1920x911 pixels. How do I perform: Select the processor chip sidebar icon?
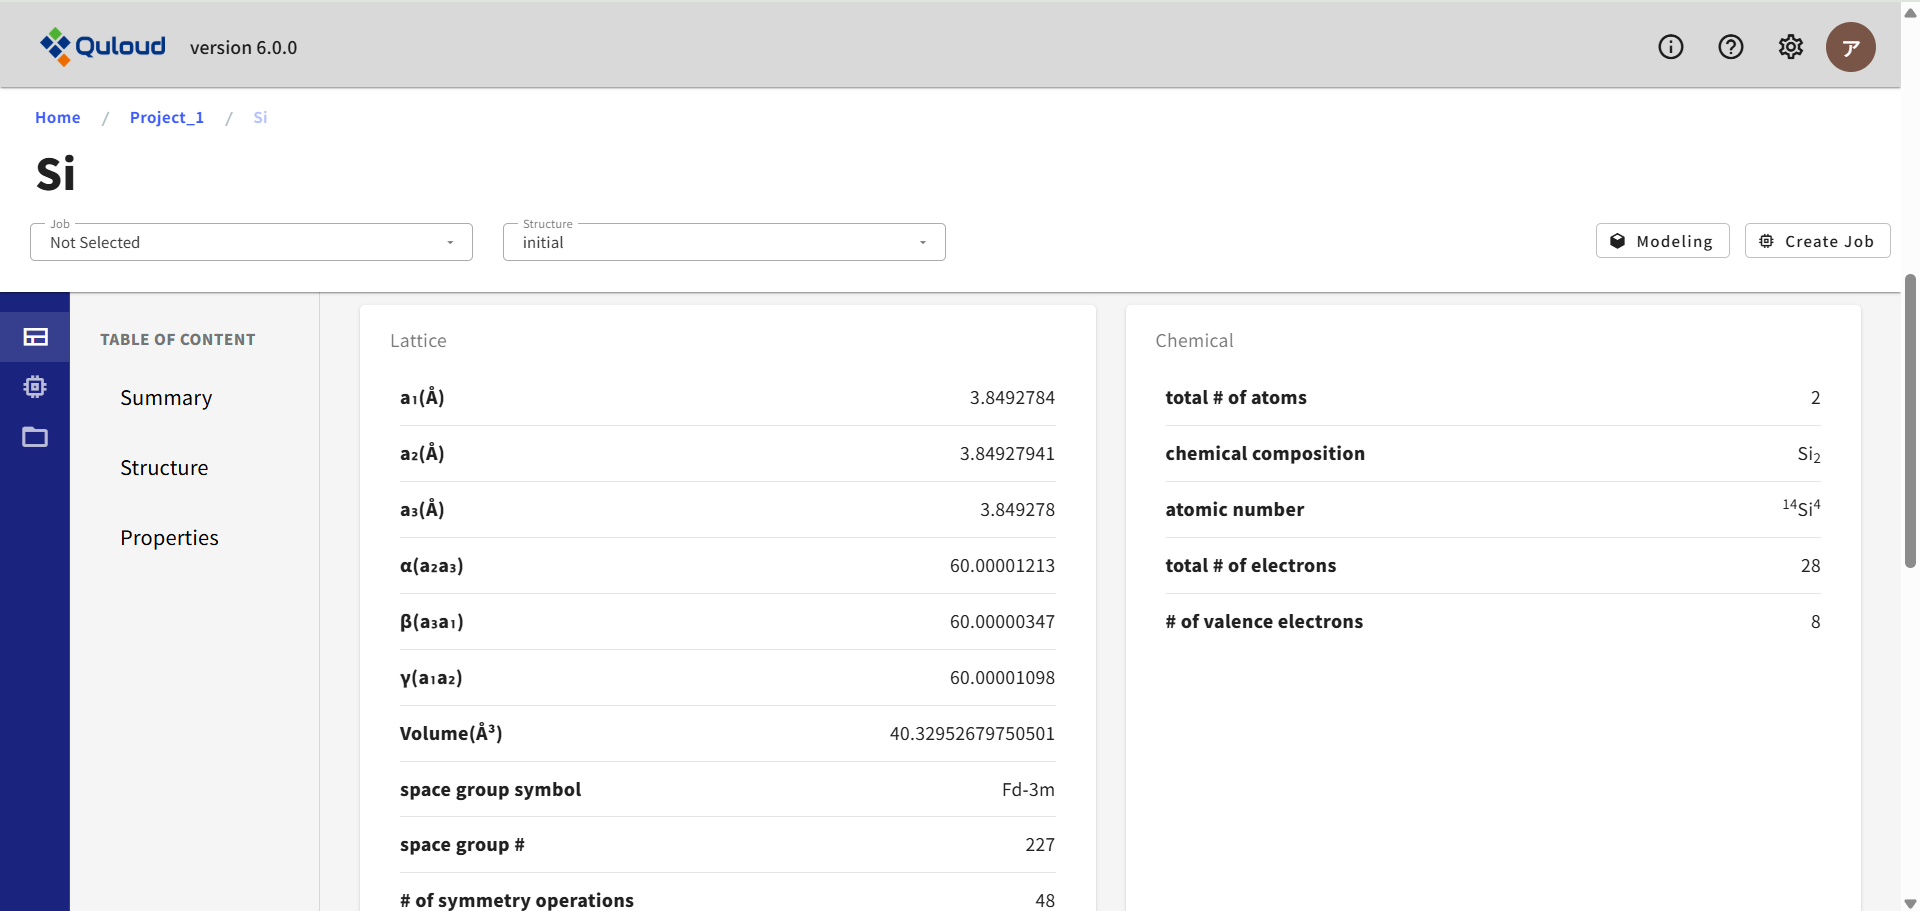point(35,387)
